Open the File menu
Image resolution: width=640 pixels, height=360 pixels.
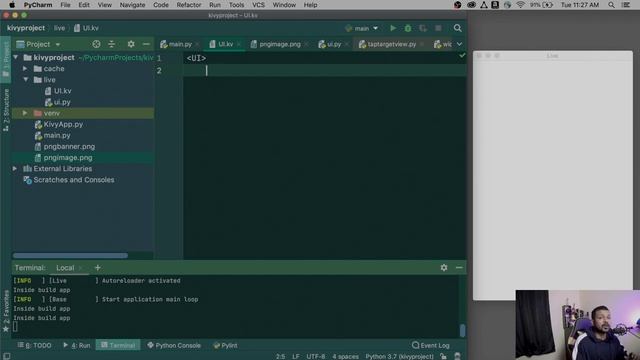(x=65, y=5)
